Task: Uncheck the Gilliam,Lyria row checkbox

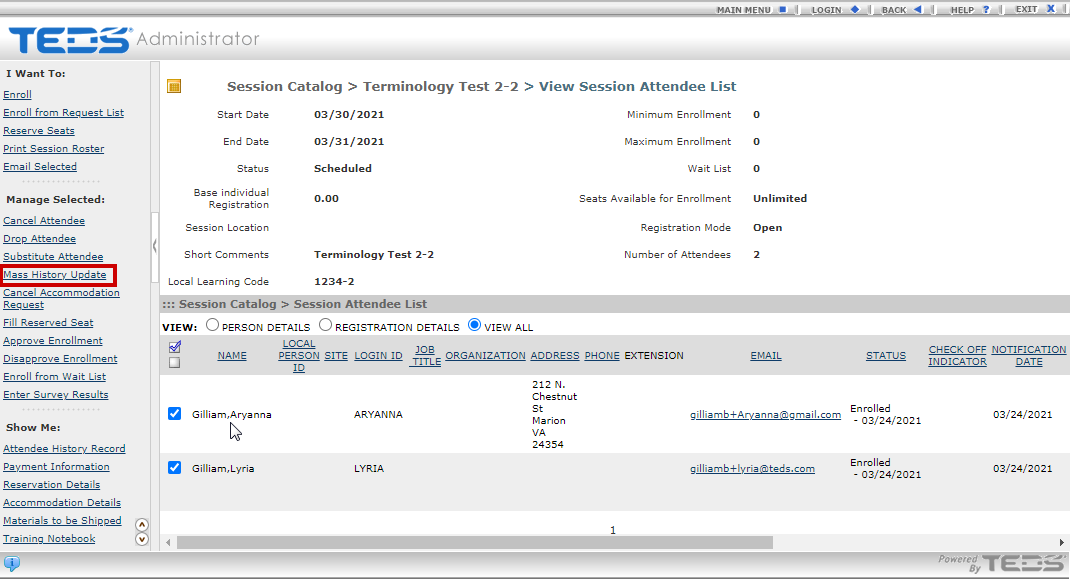Action: [x=175, y=468]
